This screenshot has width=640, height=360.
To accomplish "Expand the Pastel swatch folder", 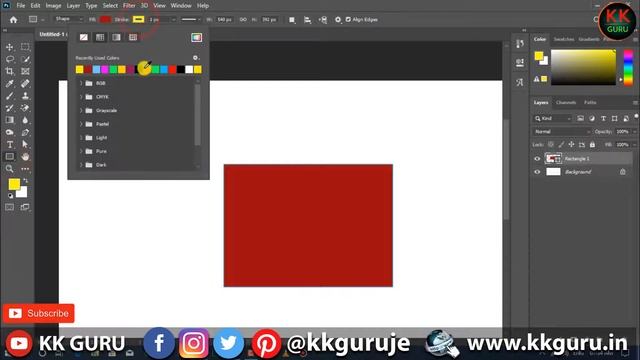I will [x=81, y=124].
